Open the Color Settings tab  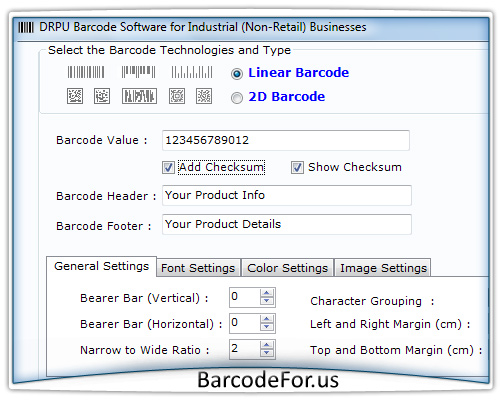click(287, 268)
